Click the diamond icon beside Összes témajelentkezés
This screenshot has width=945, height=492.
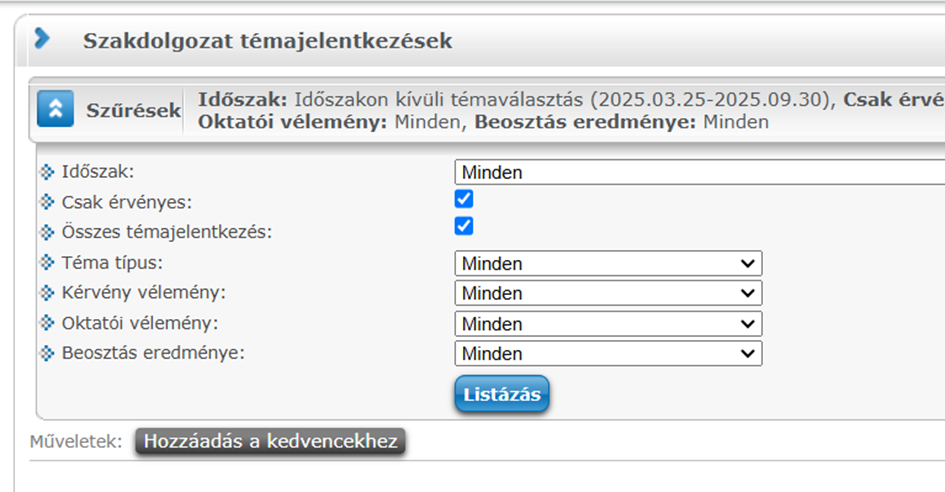[47, 233]
